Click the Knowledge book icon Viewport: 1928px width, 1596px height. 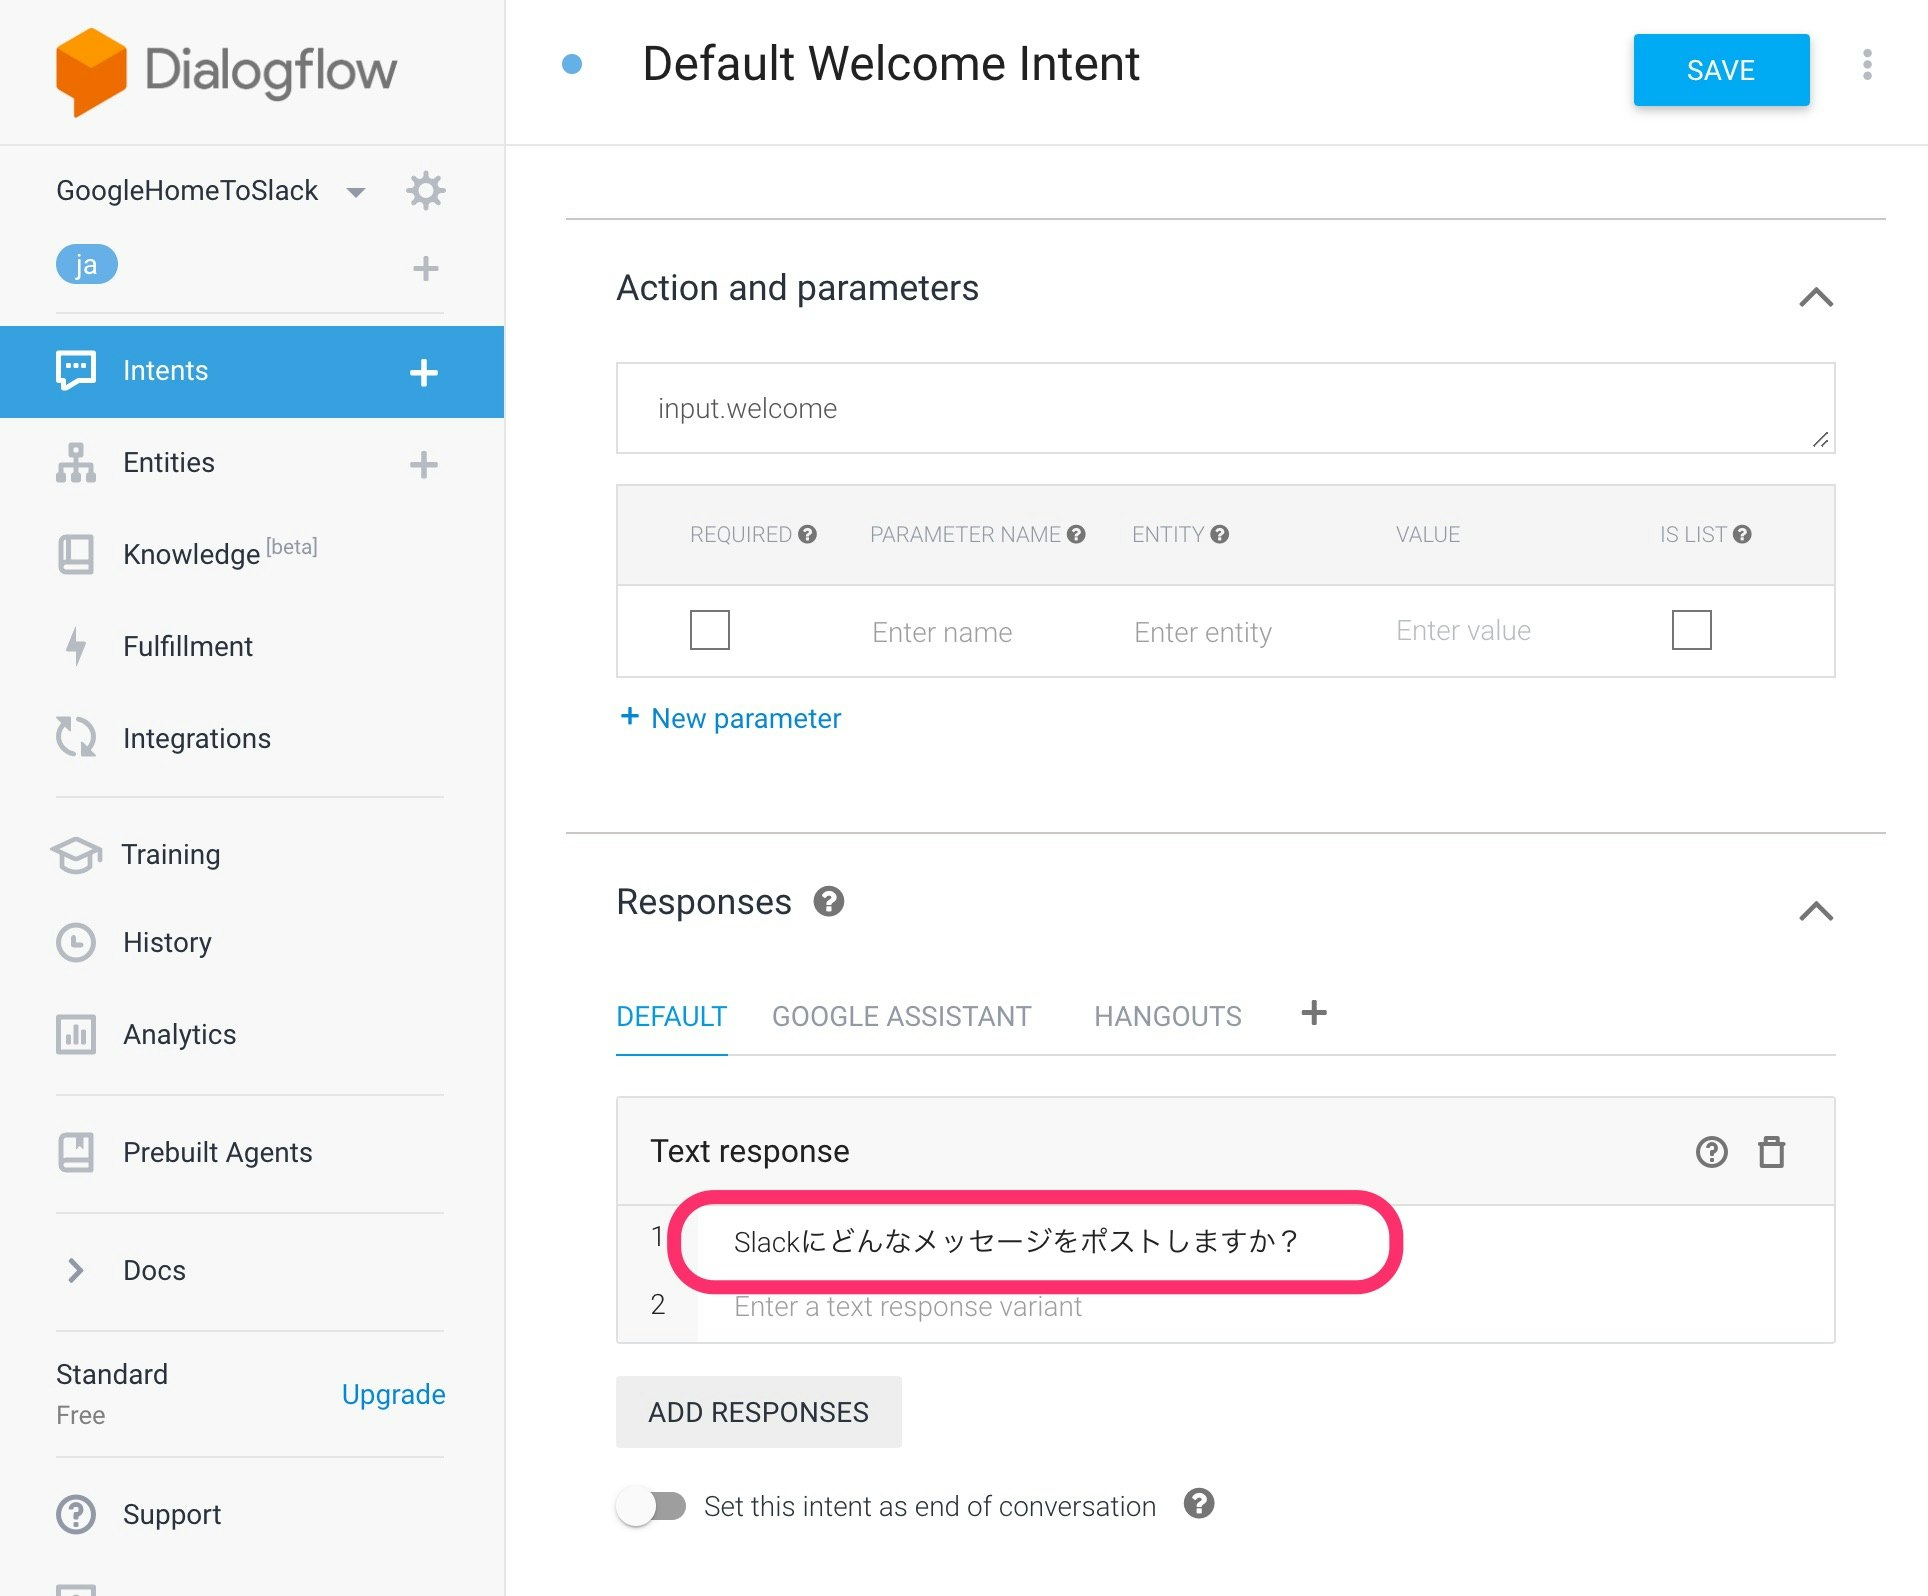[76, 554]
